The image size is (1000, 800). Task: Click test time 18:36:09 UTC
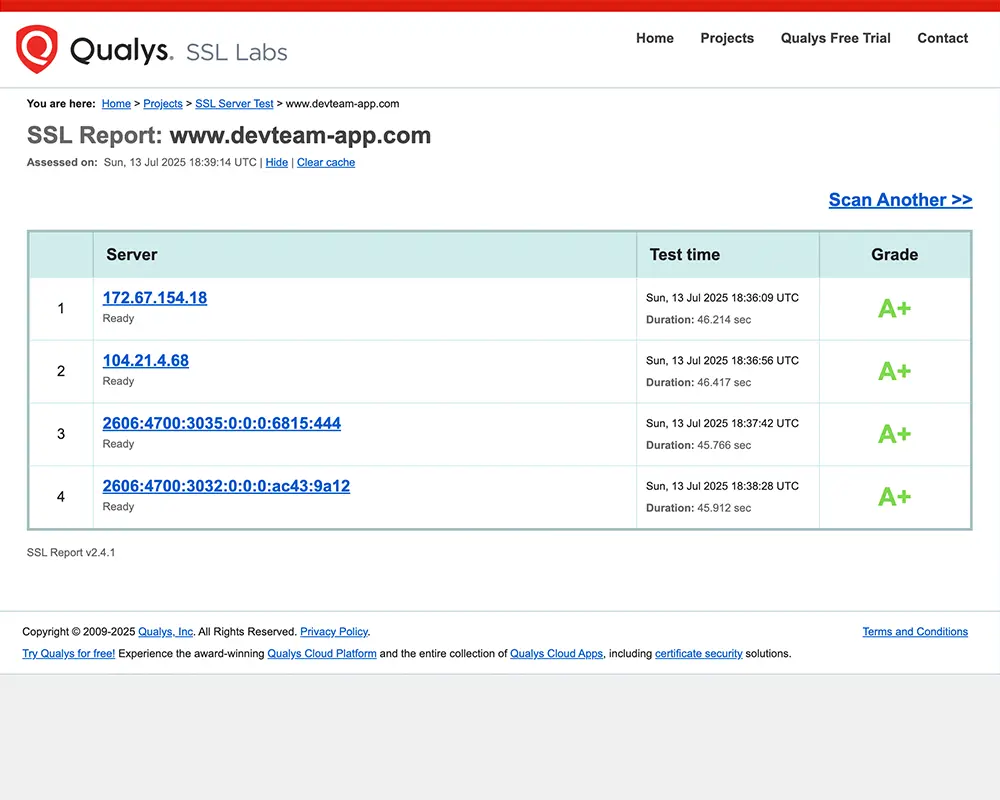pyautogui.click(x=722, y=298)
